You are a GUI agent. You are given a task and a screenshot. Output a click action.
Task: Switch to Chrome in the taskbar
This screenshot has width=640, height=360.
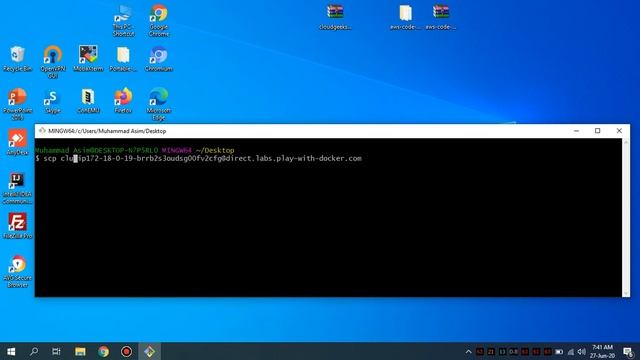103,351
